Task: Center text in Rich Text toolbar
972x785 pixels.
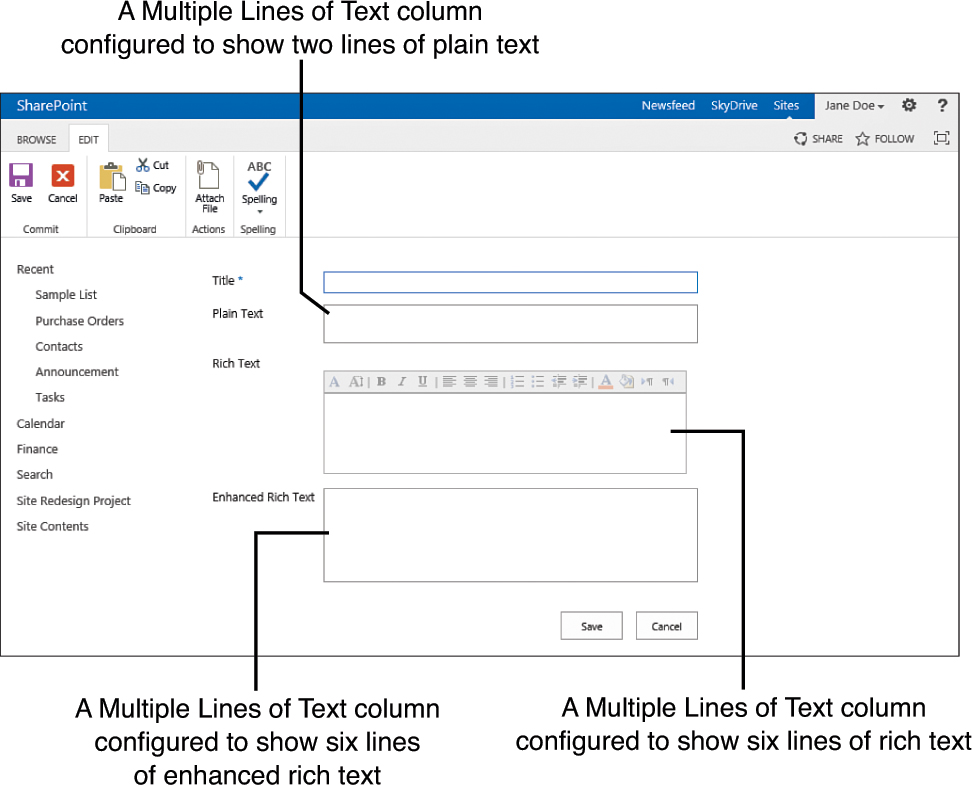Action: pos(471,381)
